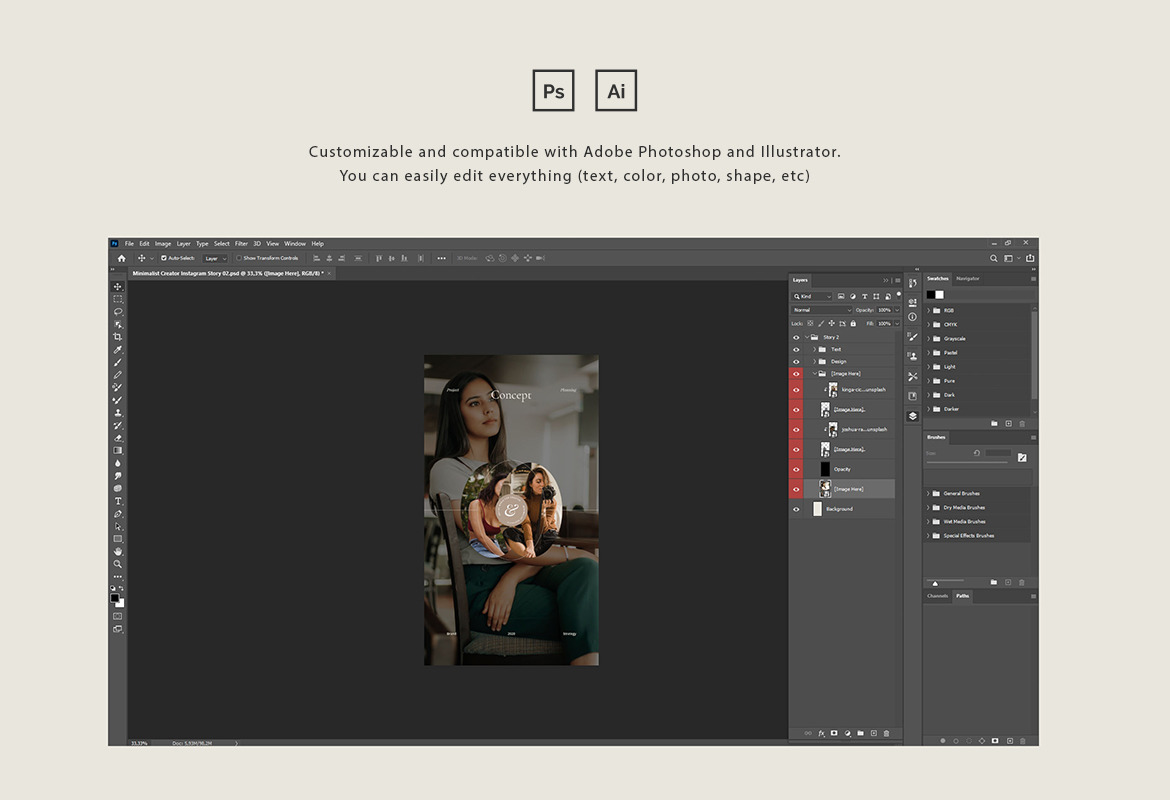
Task: Toggle the layer filter on/off switch
Action: point(898,295)
